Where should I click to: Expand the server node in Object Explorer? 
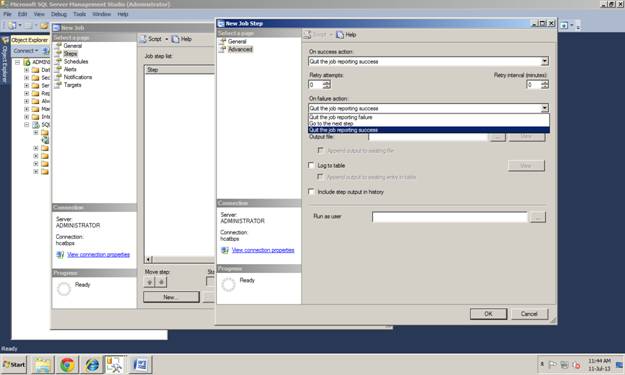[x=18, y=62]
